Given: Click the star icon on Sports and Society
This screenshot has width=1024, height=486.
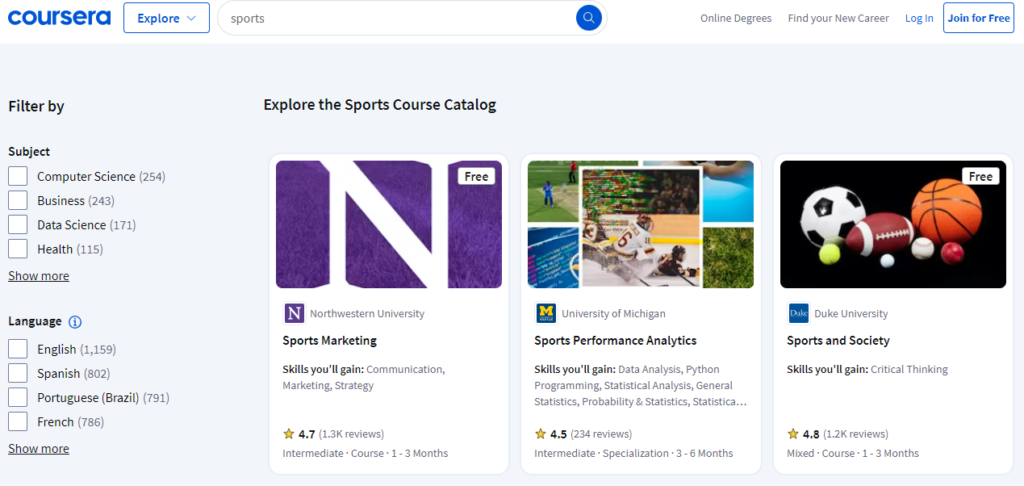Looking at the screenshot, I should [x=793, y=434].
